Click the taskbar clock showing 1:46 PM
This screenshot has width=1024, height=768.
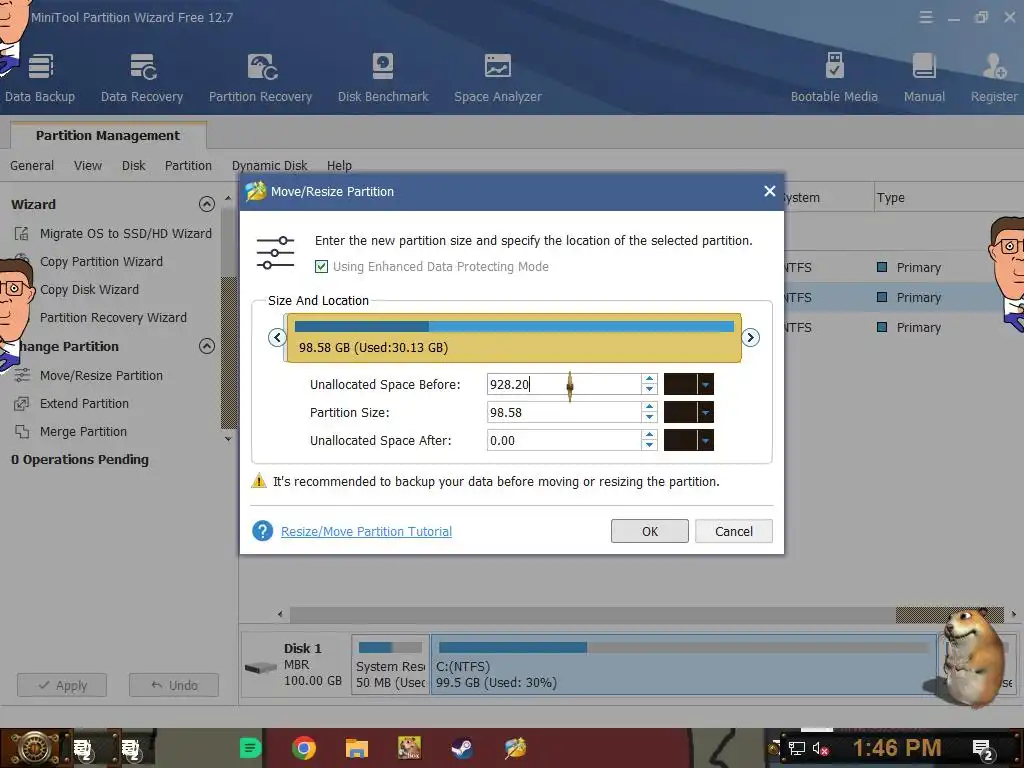pos(897,748)
